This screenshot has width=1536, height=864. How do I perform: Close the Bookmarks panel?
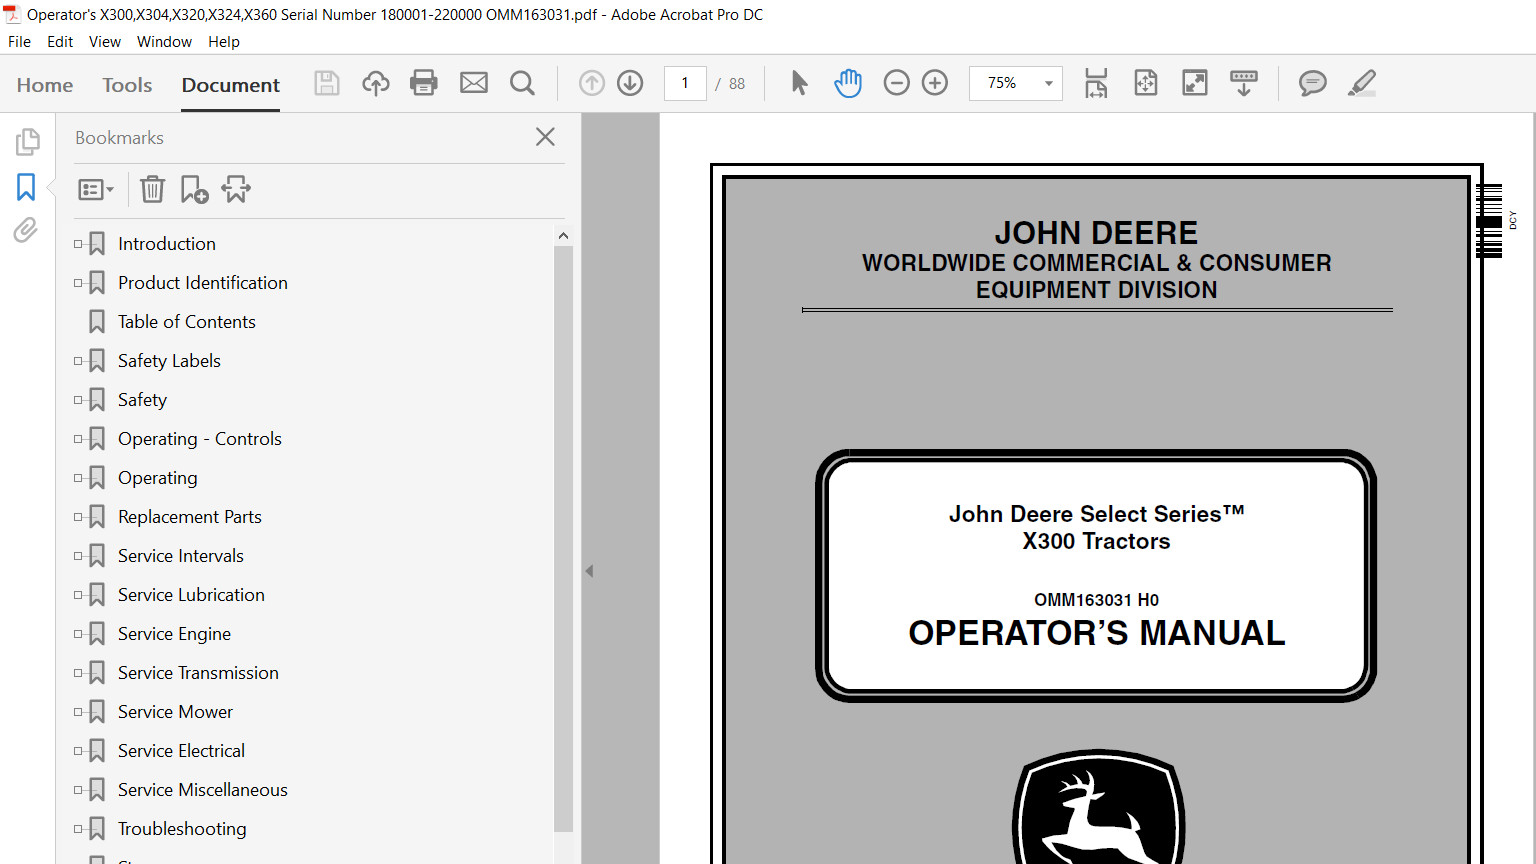[545, 137]
